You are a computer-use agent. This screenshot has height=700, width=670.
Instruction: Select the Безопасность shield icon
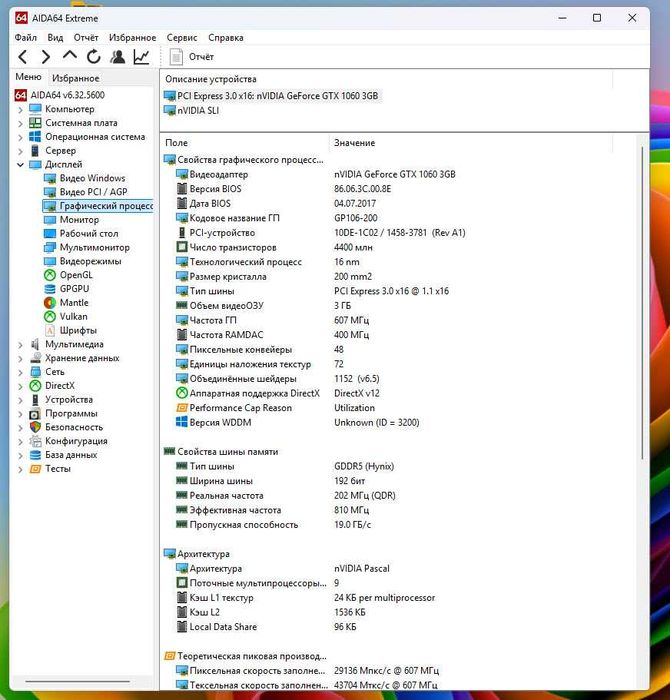(35, 427)
